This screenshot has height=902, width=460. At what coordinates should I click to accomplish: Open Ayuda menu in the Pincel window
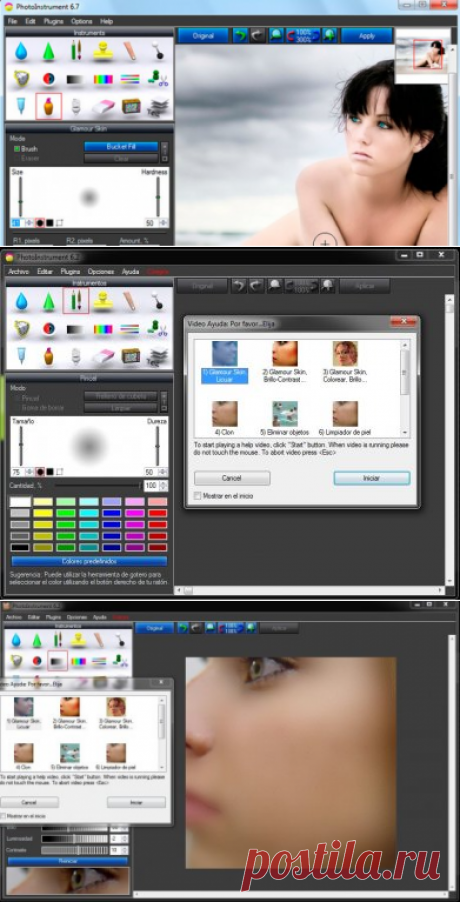[130, 271]
